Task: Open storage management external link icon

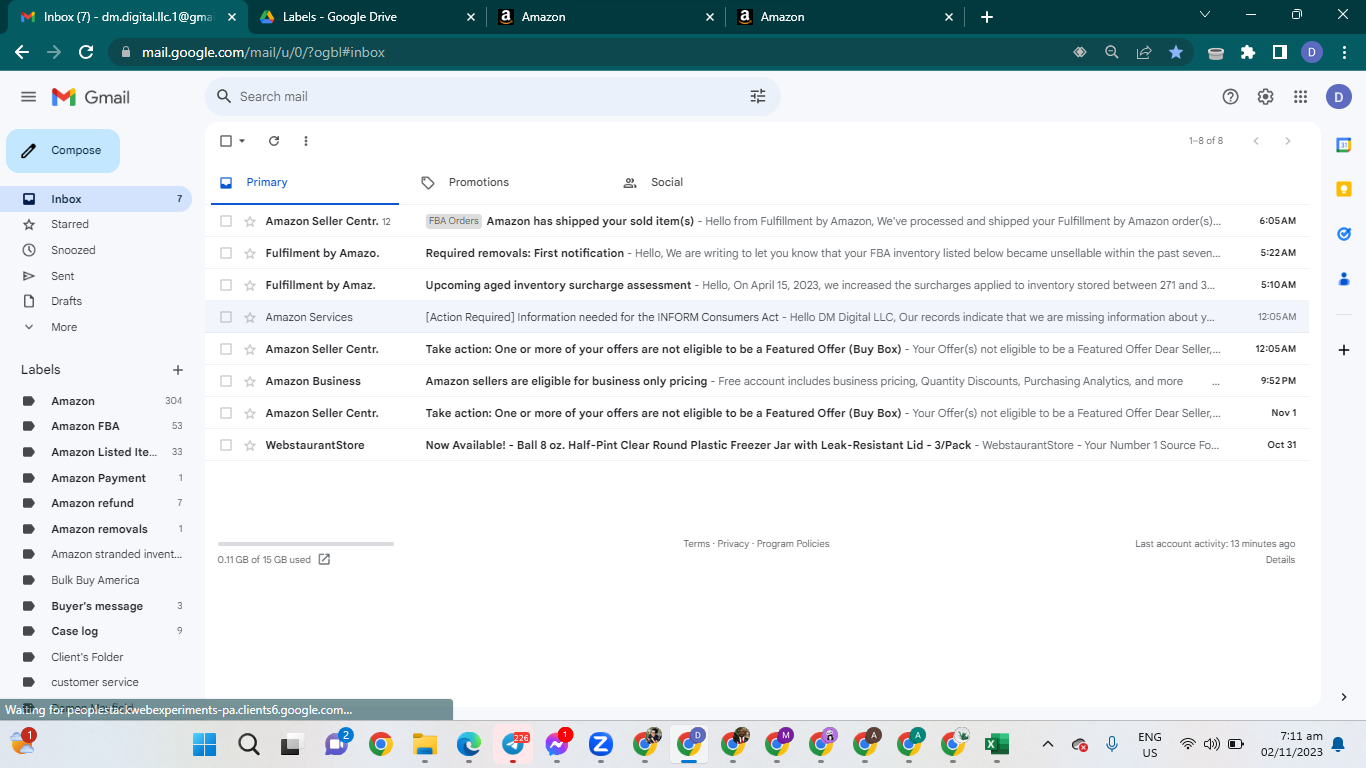Action: coord(324,559)
